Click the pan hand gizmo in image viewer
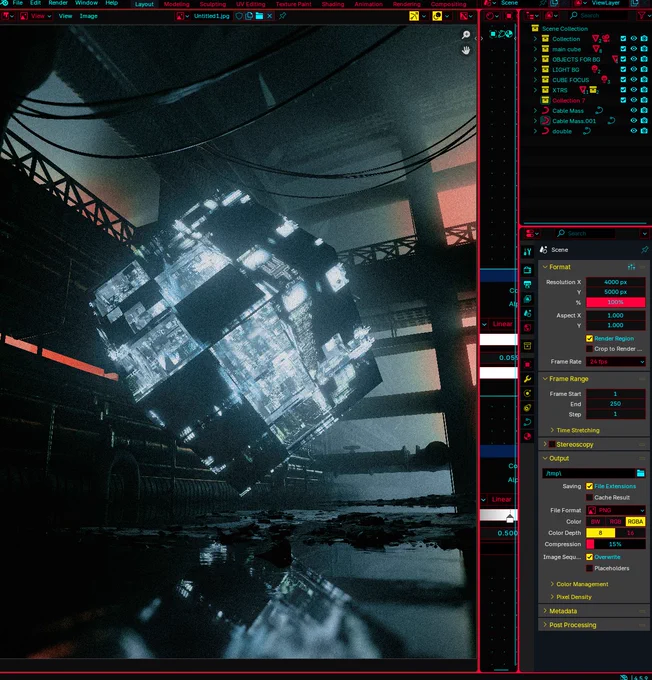This screenshot has width=652, height=680. point(466,50)
